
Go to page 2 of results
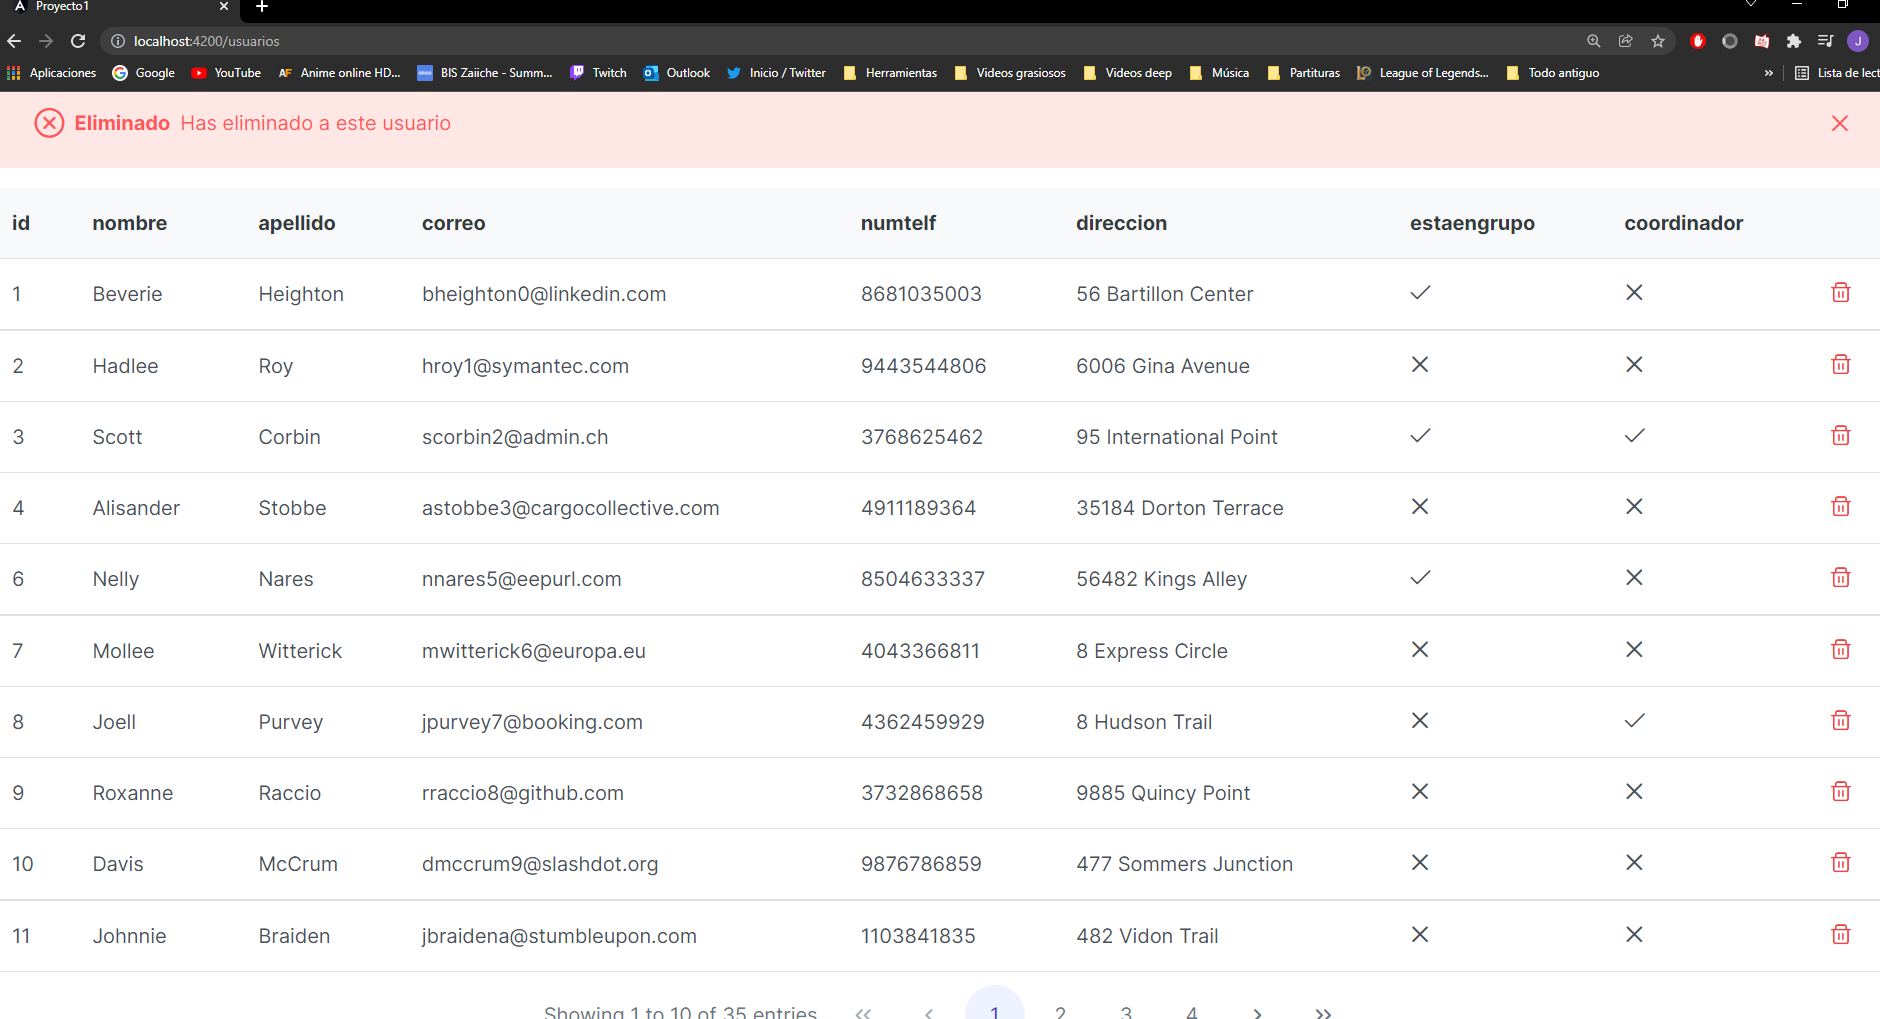pyautogui.click(x=1060, y=1012)
